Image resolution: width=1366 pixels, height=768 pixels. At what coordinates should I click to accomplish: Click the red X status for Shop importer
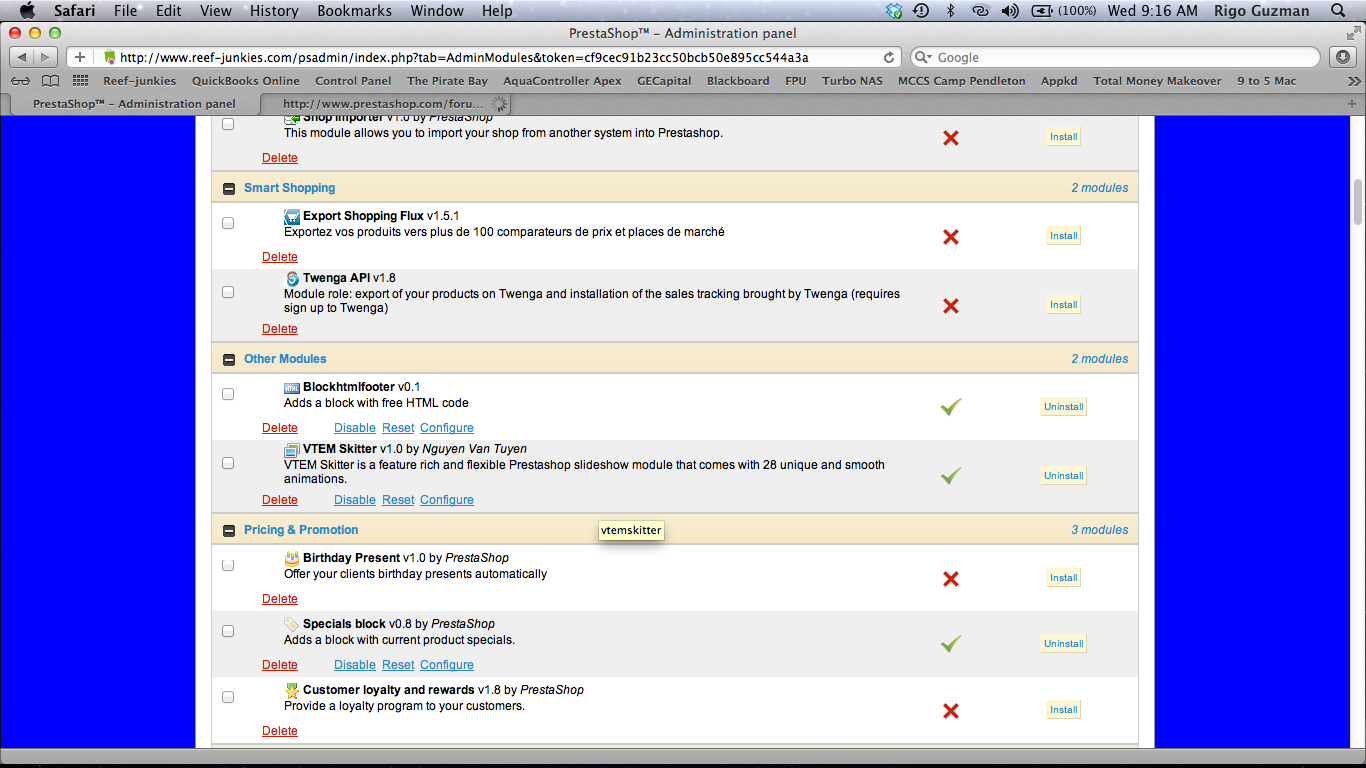click(951, 138)
